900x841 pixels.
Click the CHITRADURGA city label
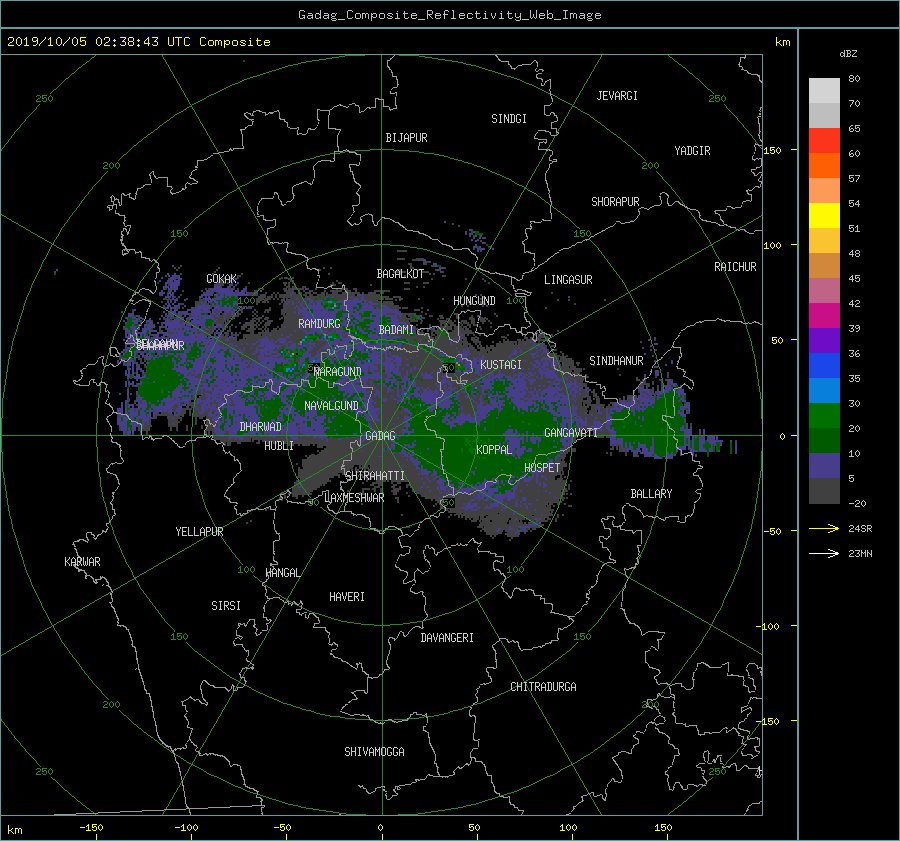click(543, 687)
